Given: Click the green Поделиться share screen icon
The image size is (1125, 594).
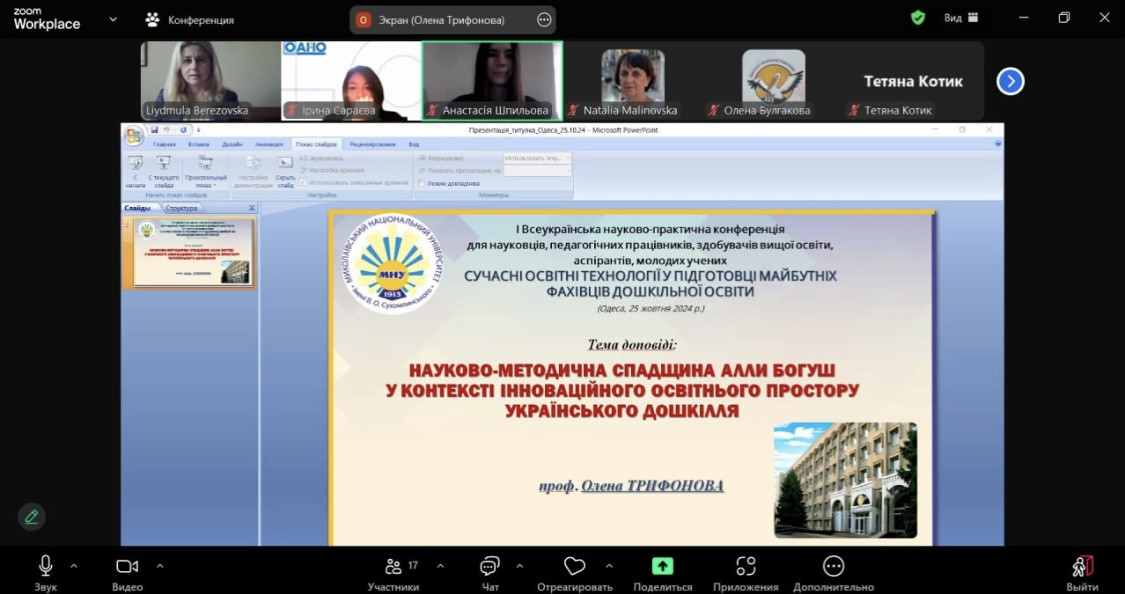Looking at the screenshot, I should tap(662, 566).
